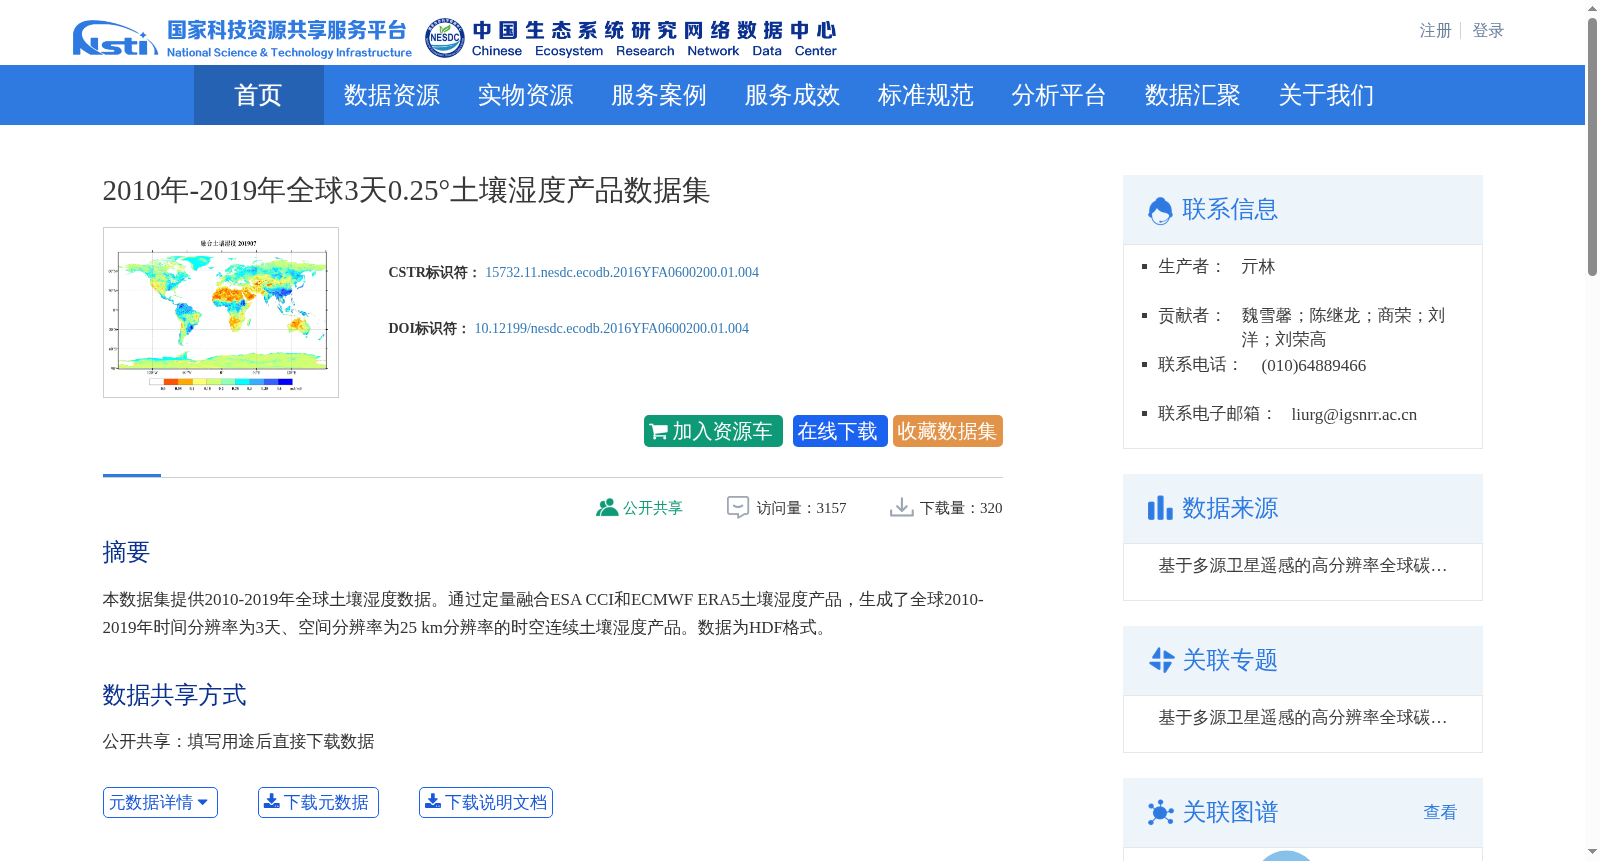Image resolution: width=1600 pixels, height=861 pixels.
Task: Click the 下载量：320 text
Action: 961,508
